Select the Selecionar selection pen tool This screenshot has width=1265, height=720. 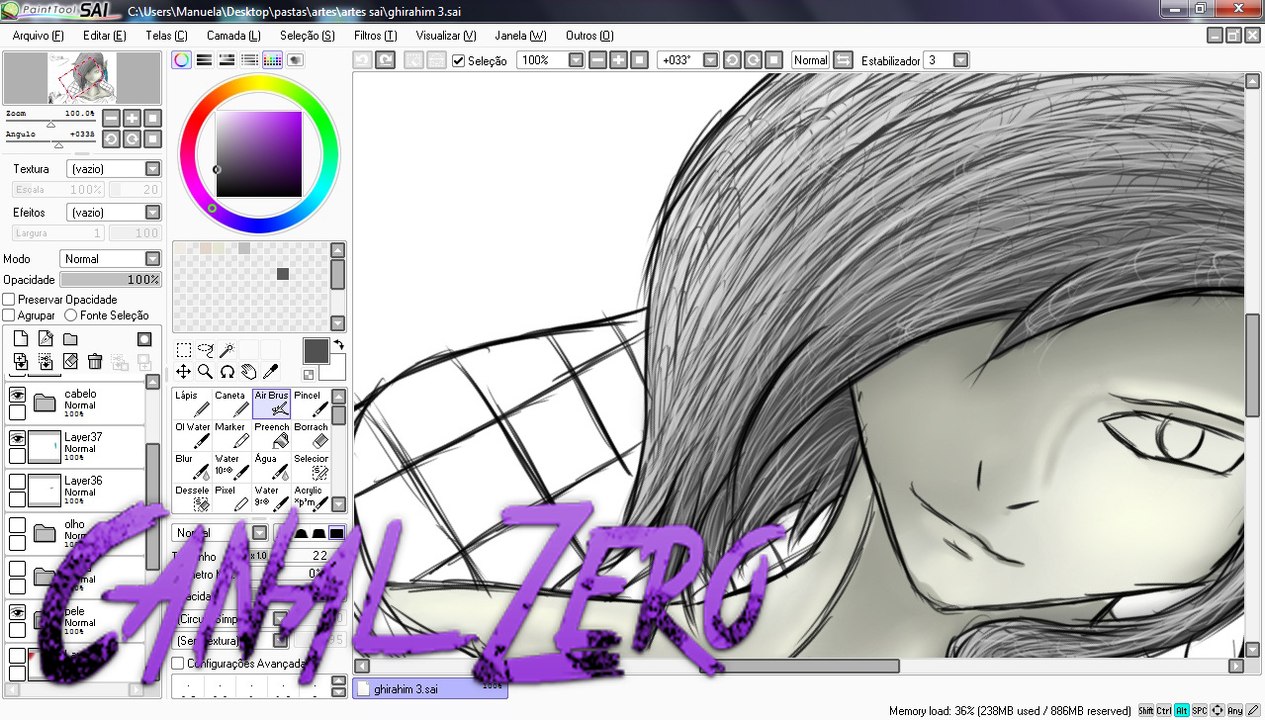point(310,467)
